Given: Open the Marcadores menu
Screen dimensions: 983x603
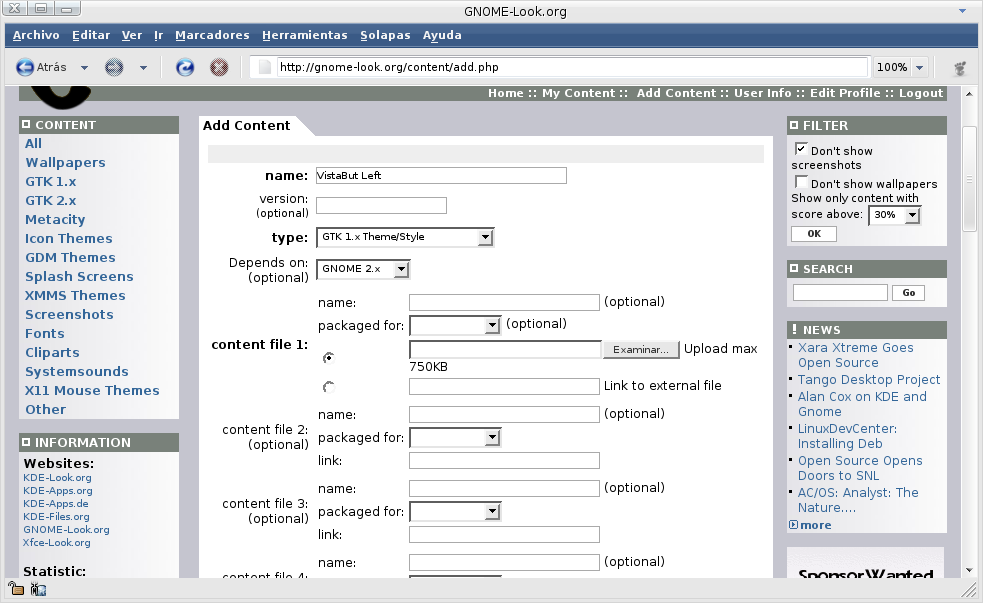Looking at the screenshot, I should [x=213, y=35].
